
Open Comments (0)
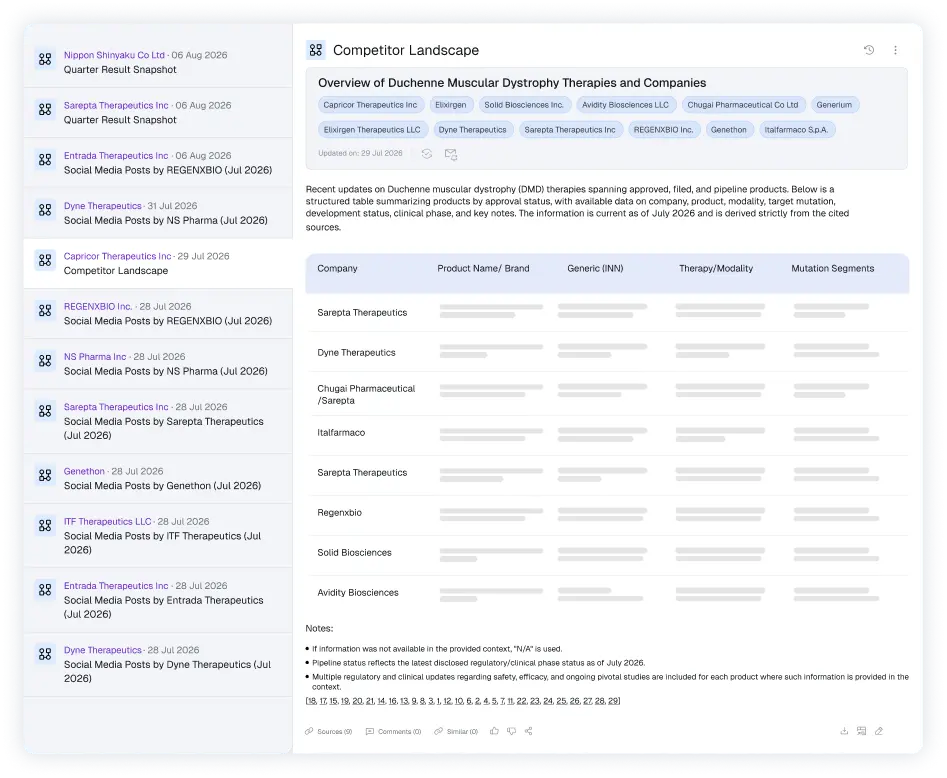[393, 731]
